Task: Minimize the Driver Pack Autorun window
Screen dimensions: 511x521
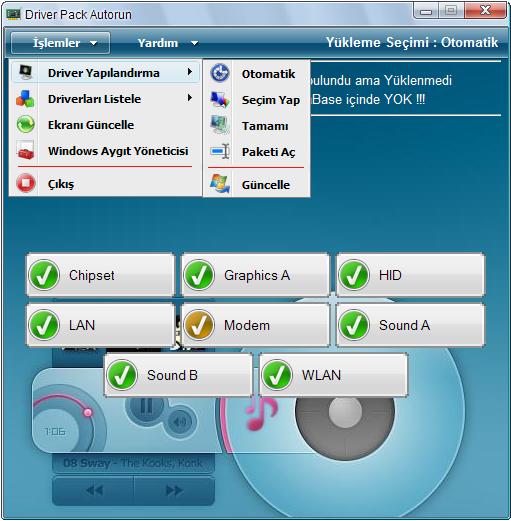Action: point(426,11)
